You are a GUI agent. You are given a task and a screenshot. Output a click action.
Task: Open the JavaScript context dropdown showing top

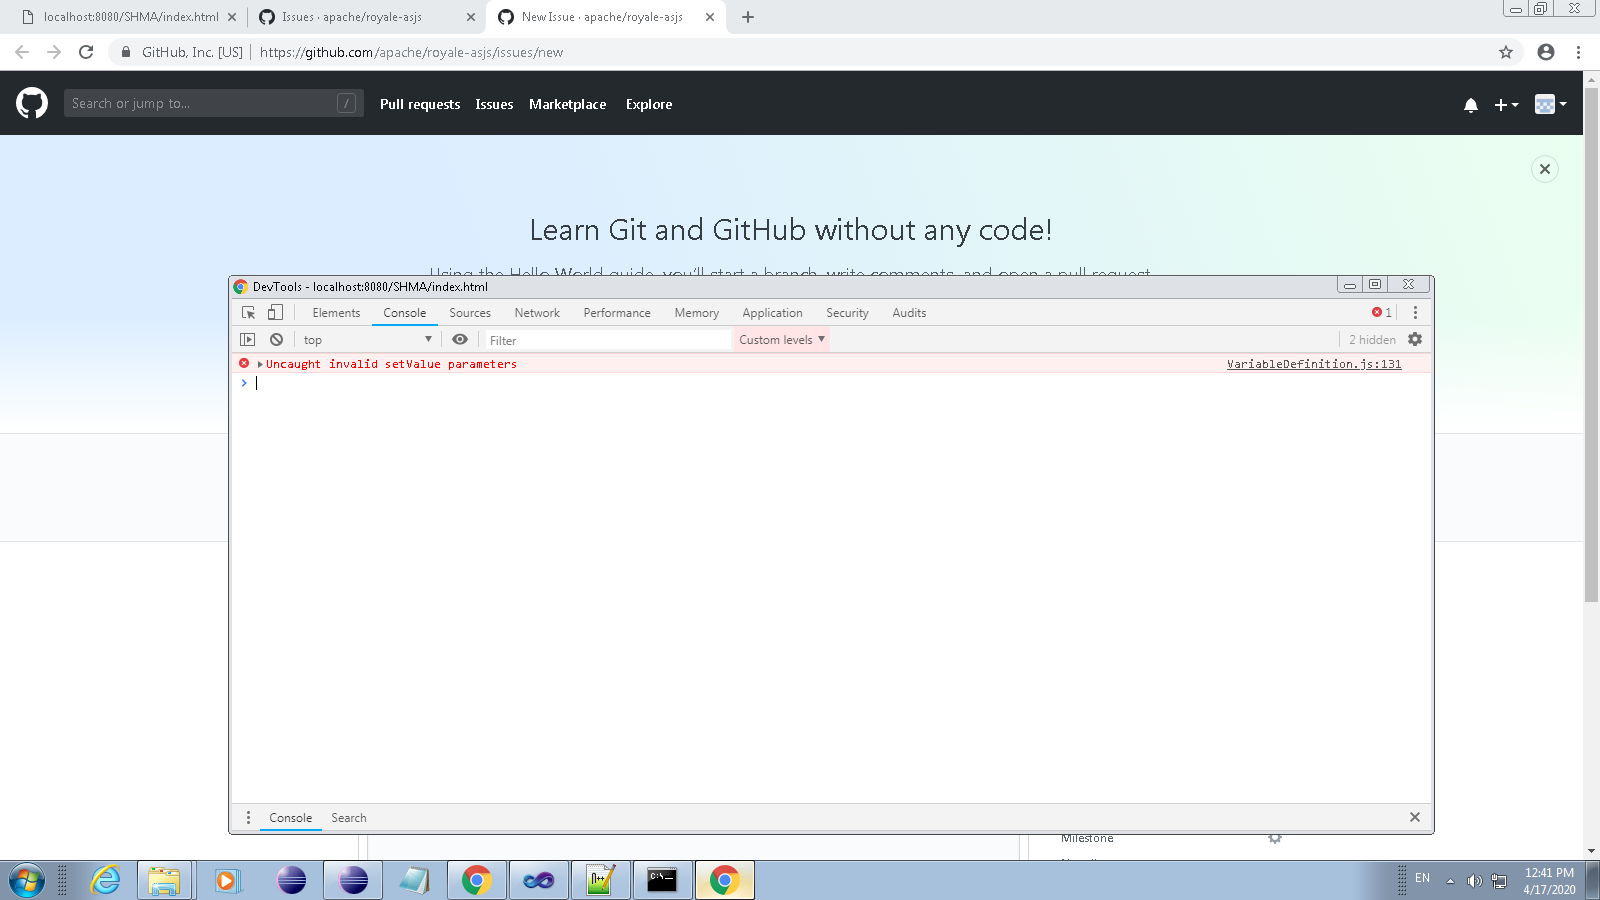pyautogui.click(x=367, y=339)
